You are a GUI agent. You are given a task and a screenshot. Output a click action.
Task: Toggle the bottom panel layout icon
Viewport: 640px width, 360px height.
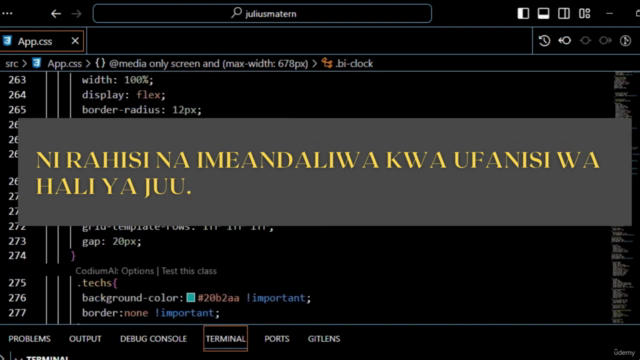[543, 13]
